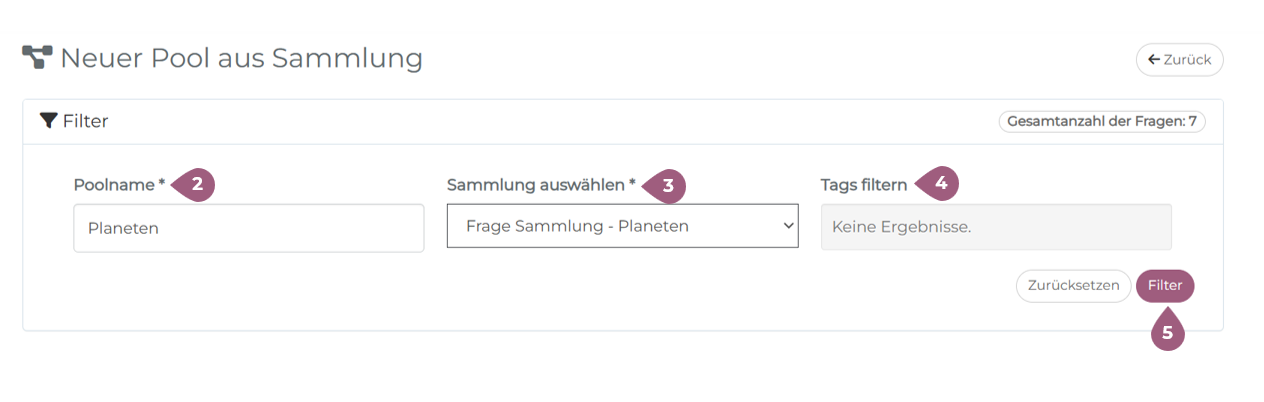The width and height of the screenshot is (1264, 402).
Task: Click the marker 5 below the Filter button
Action: click(1167, 332)
